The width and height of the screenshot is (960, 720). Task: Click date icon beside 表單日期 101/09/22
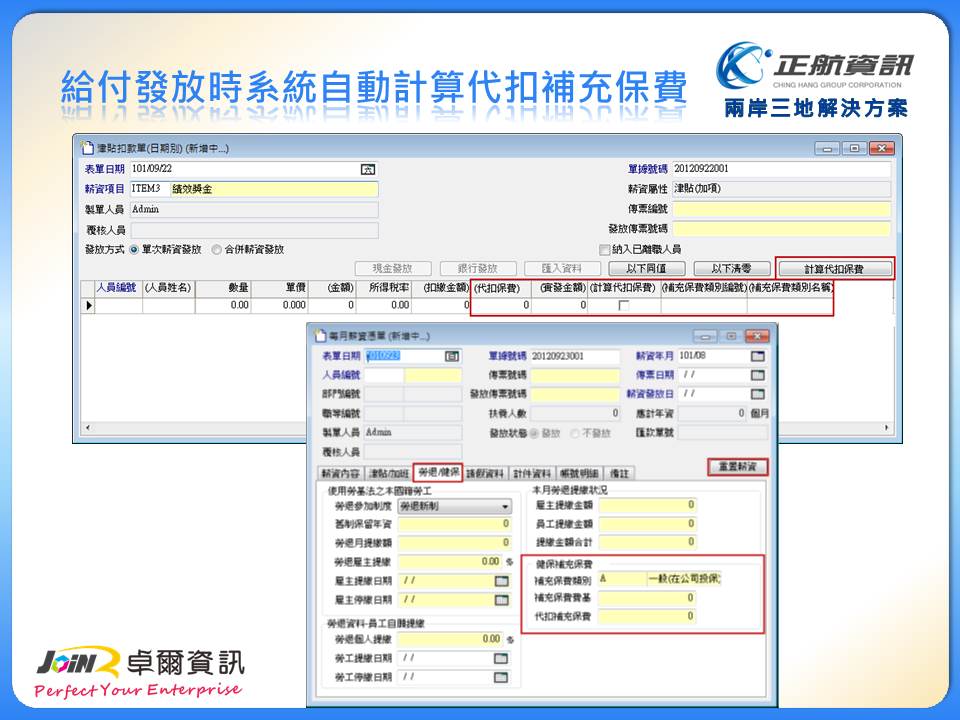click(368, 170)
